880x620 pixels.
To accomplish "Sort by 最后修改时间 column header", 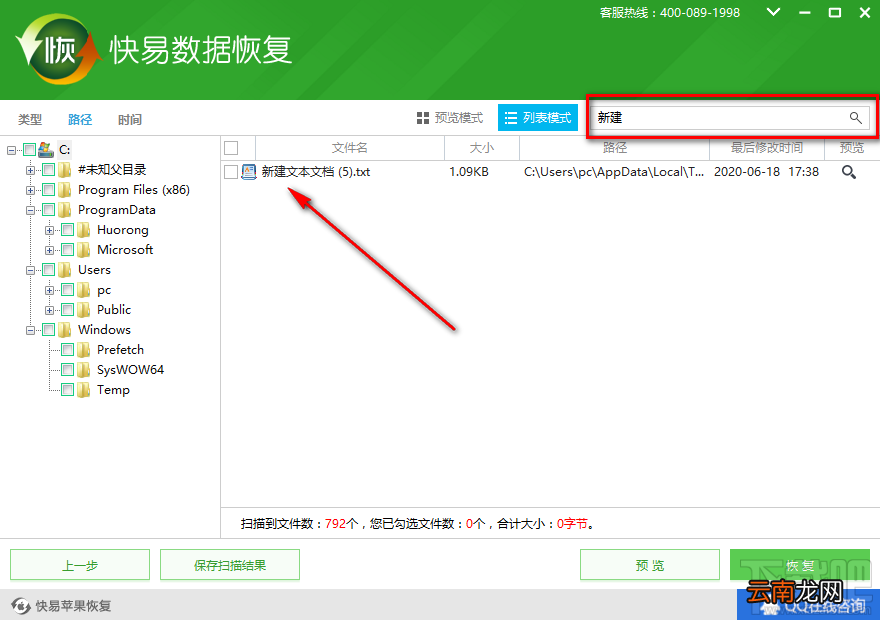I will pyautogui.click(x=767, y=148).
